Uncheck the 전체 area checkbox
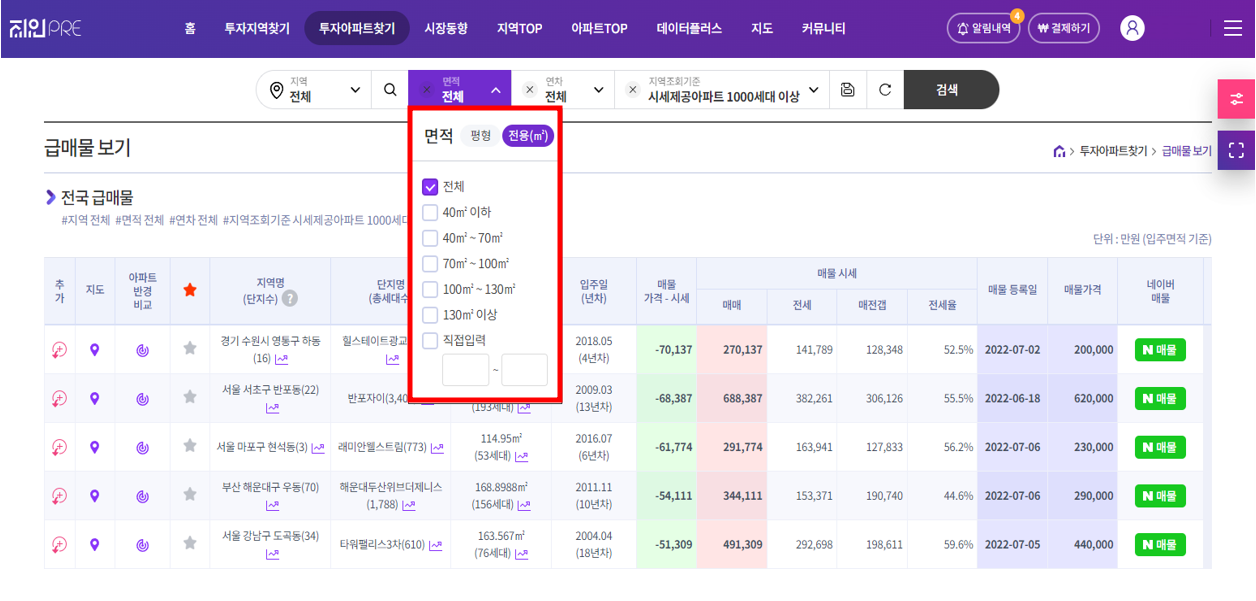Image resolution: width=1256 pixels, height=601 pixels. 430,187
